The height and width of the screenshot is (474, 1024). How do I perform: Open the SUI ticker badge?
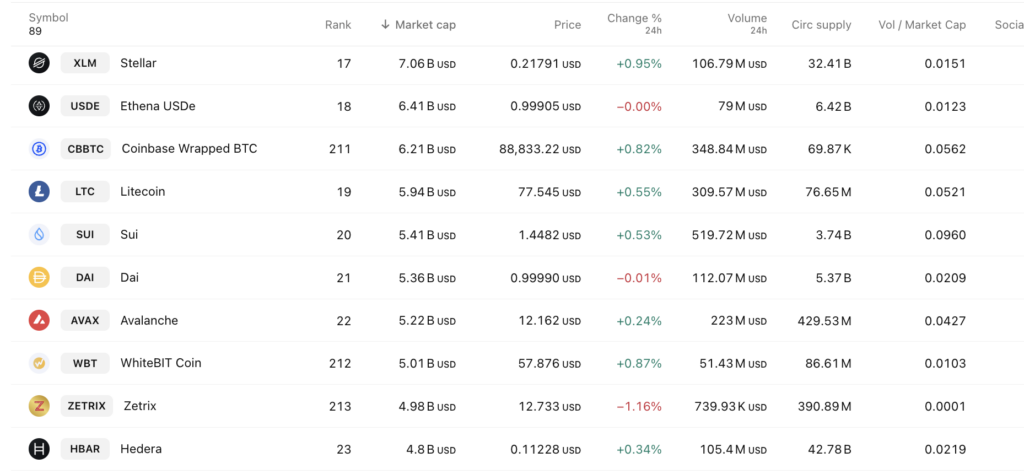click(85, 234)
